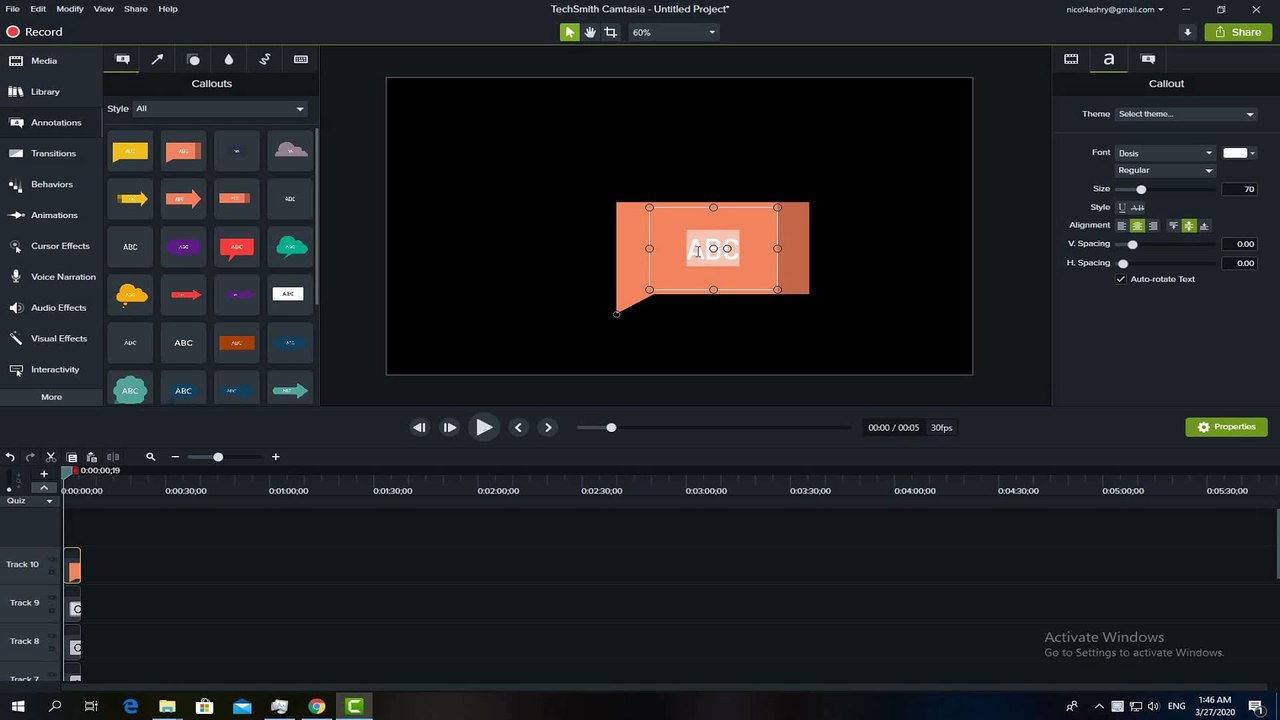Align text right horizontally

tap(1153, 226)
